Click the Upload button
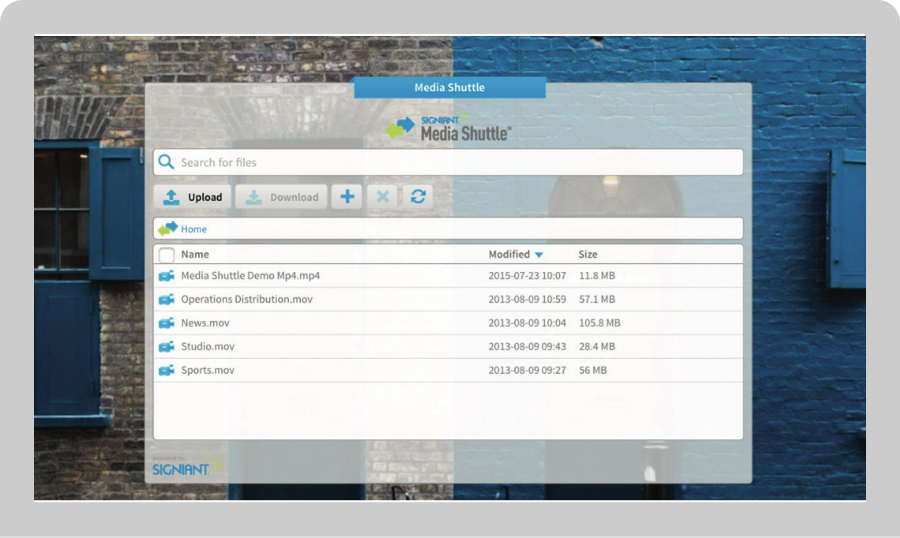The width and height of the screenshot is (900, 538). tap(193, 197)
